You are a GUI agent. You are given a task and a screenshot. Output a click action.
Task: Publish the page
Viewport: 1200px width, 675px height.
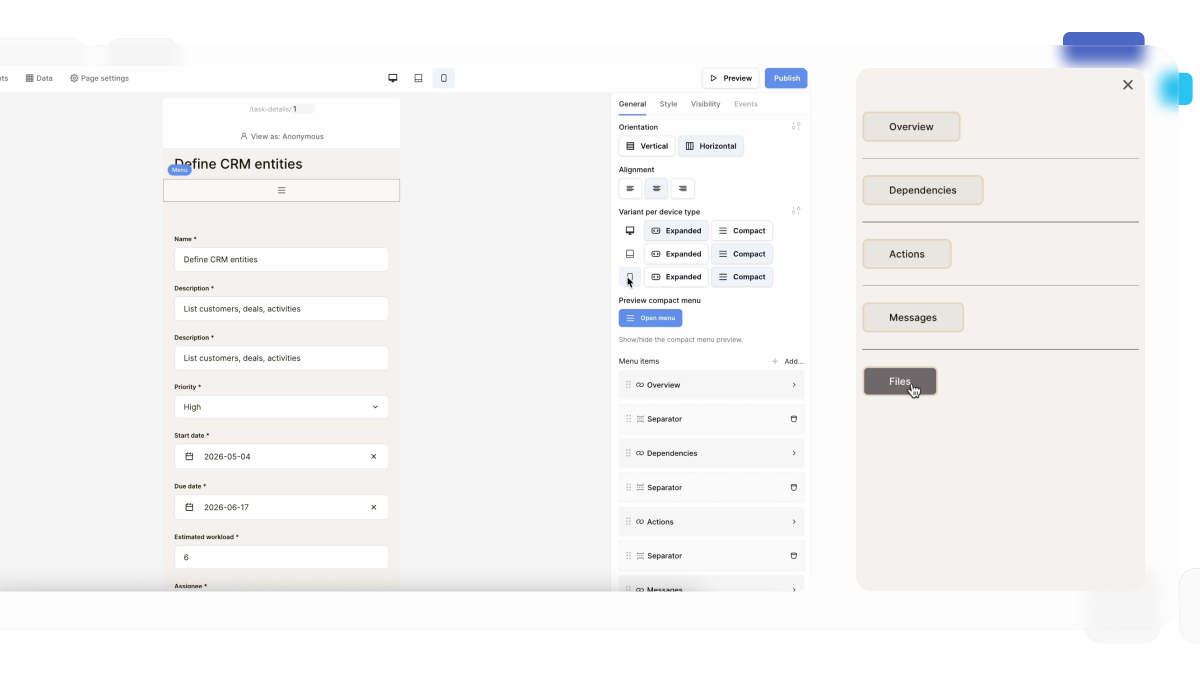click(x=786, y=78)
